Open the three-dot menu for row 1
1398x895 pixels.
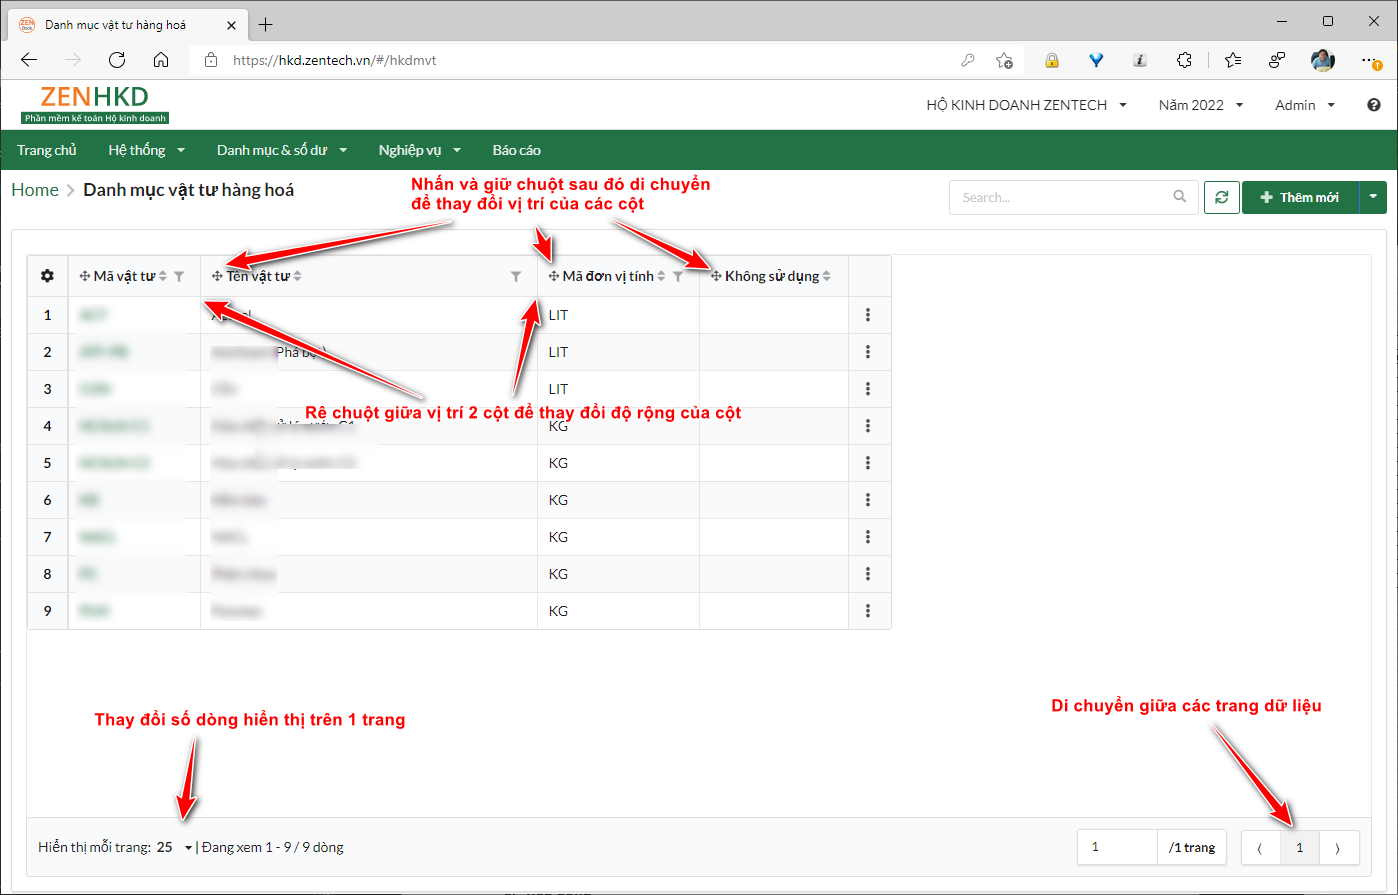[x=868, y=315]
